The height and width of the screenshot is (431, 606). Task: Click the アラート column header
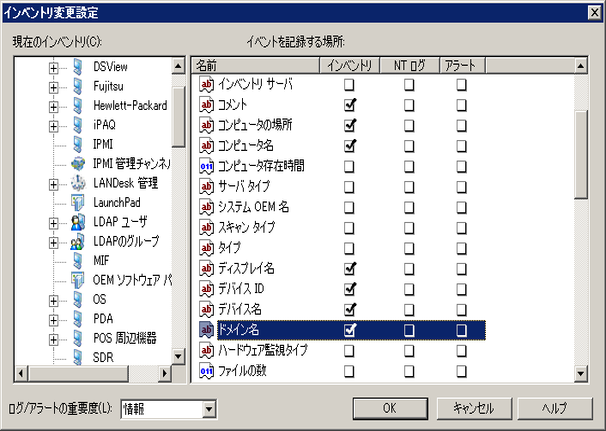pyautogui.click(x=462, y=66)
